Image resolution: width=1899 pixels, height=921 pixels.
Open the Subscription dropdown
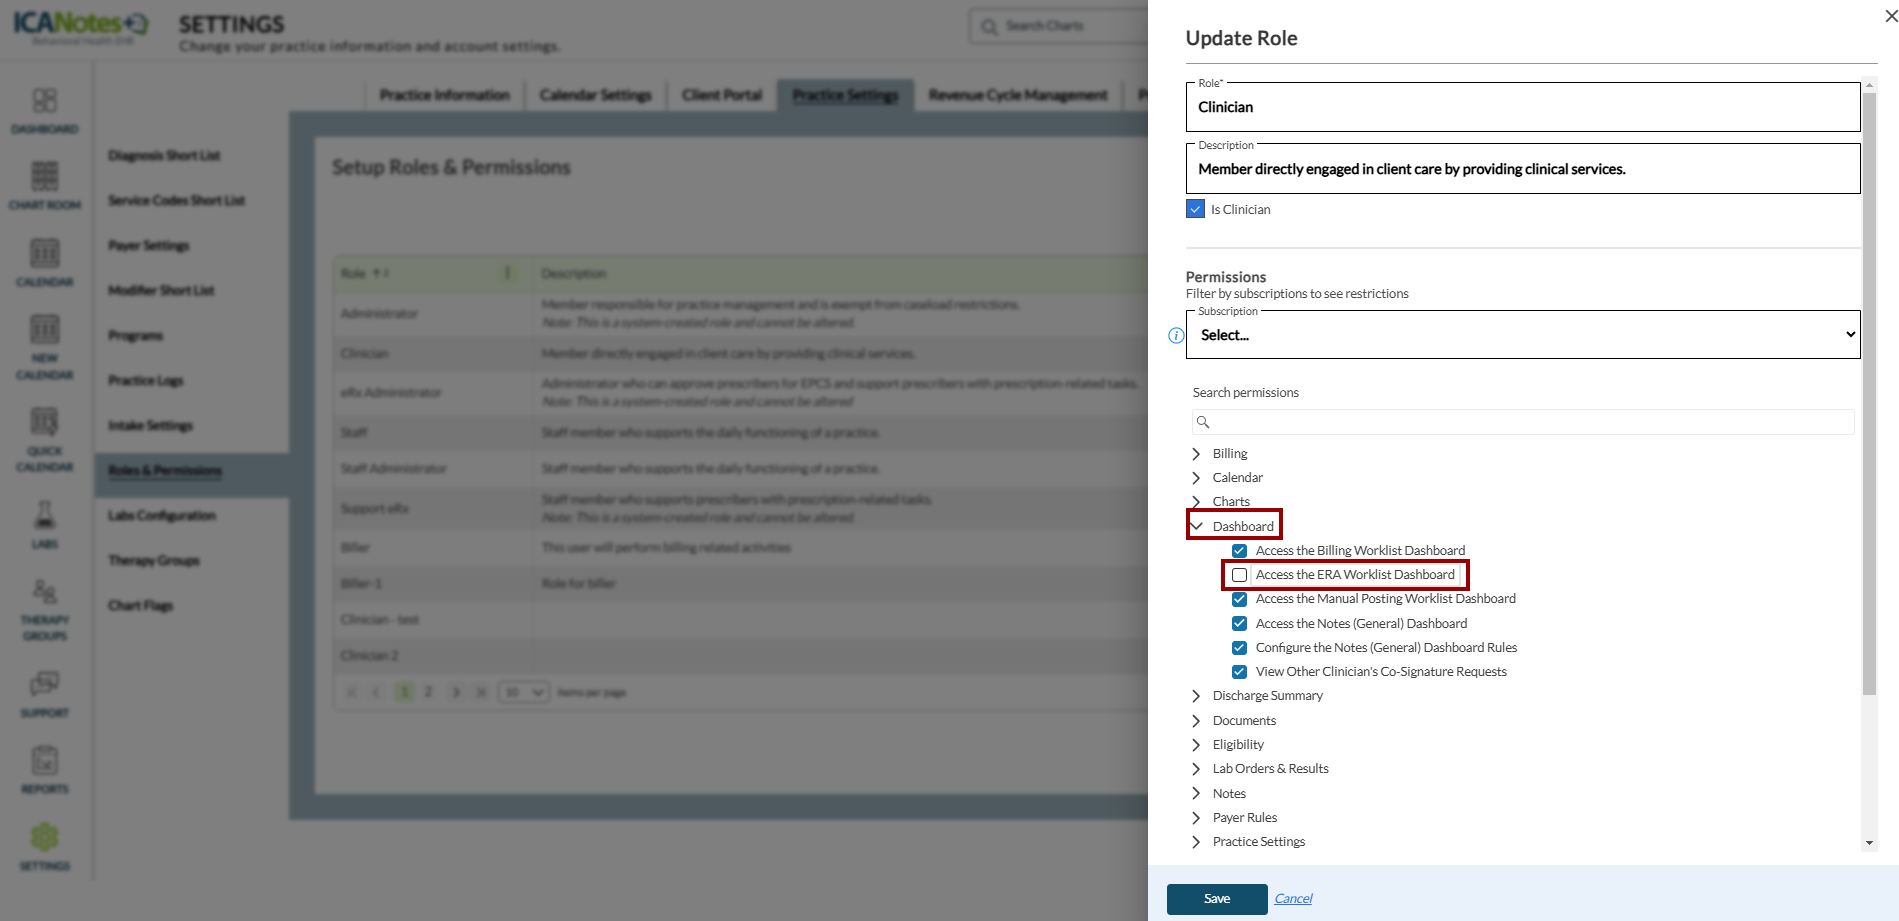pyautogui.click(x=1523, y=335)
